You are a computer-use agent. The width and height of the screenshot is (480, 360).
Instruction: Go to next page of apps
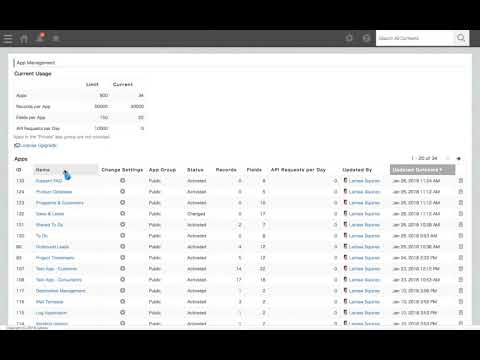(459, 158)
